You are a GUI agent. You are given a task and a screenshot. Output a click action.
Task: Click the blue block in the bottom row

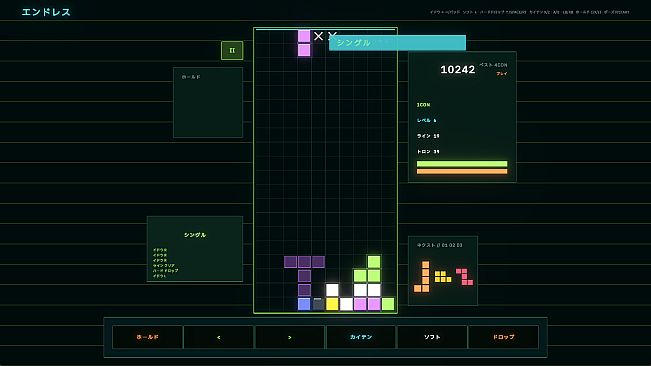(x=304, y=304)
